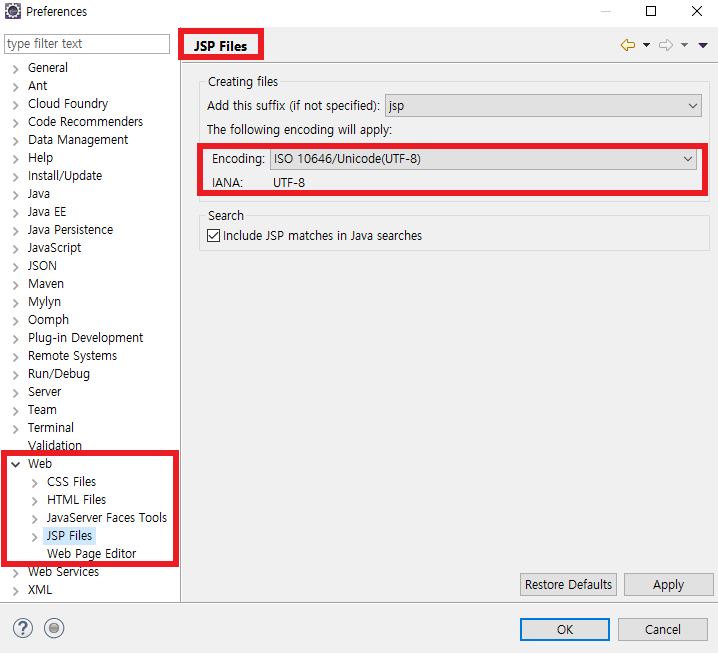Collapse the Web tree node
718x653 pixels.
click(x=16, y=464)
